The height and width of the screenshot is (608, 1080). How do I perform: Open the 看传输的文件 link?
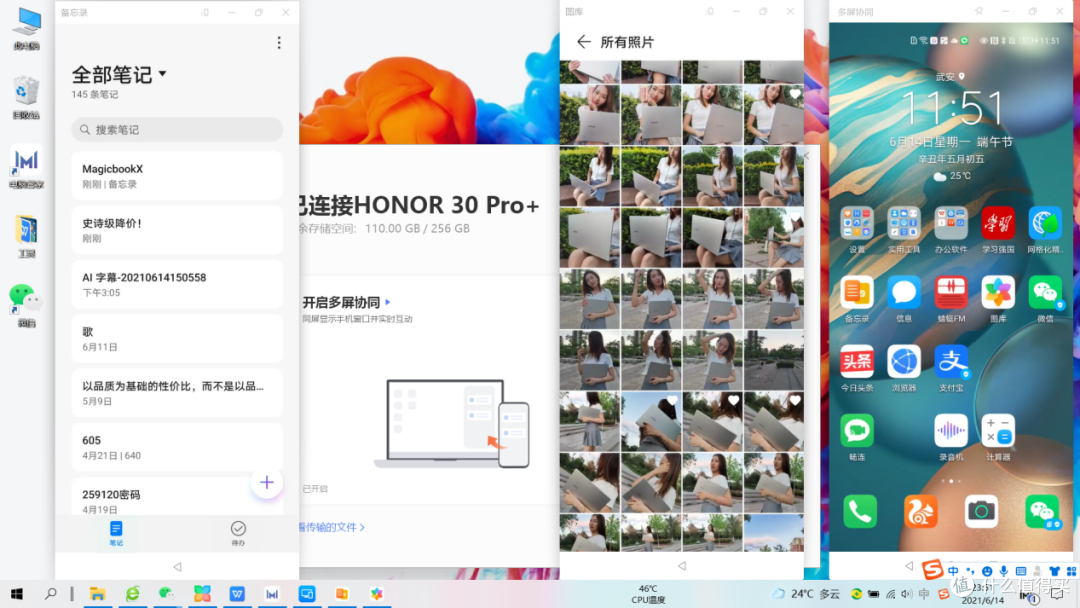[331, 527]
